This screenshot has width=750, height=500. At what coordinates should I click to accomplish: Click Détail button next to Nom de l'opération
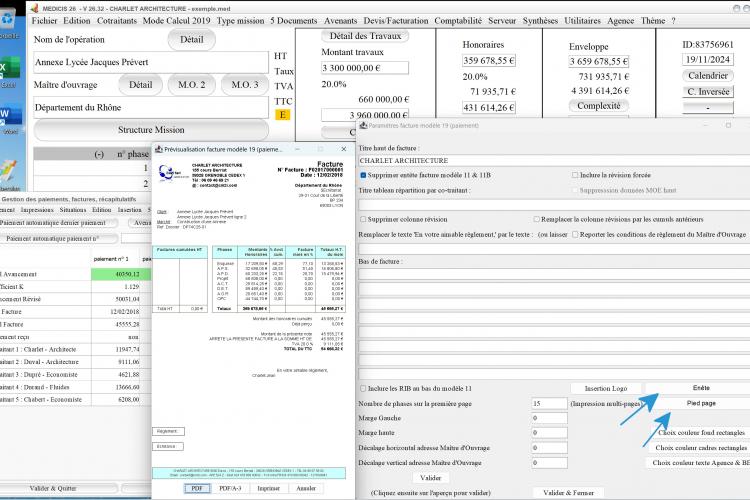pyautogui.click(x=191, y=40)
